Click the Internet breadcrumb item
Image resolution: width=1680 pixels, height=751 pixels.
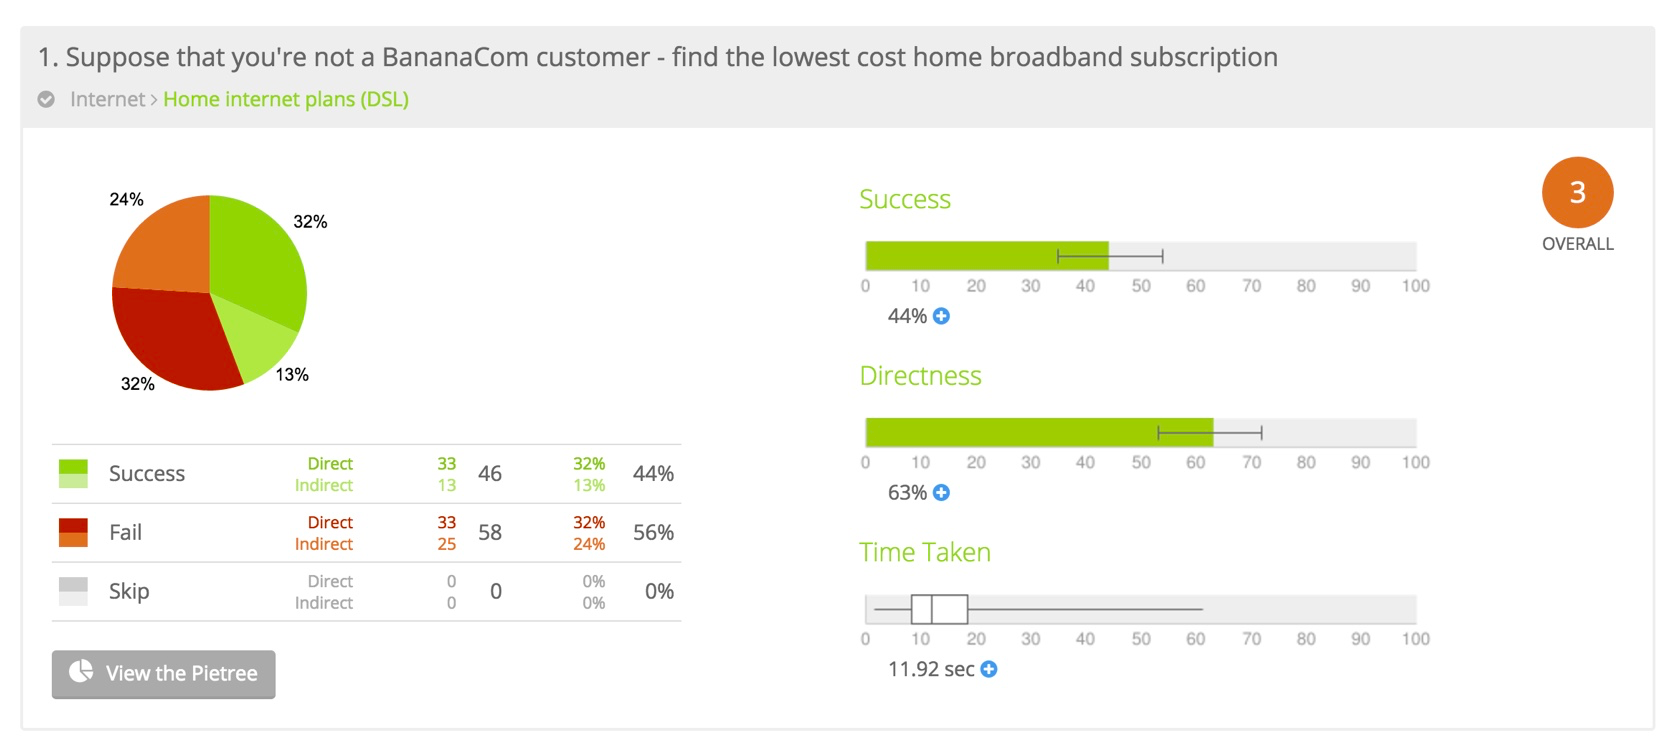pos(107,99)
